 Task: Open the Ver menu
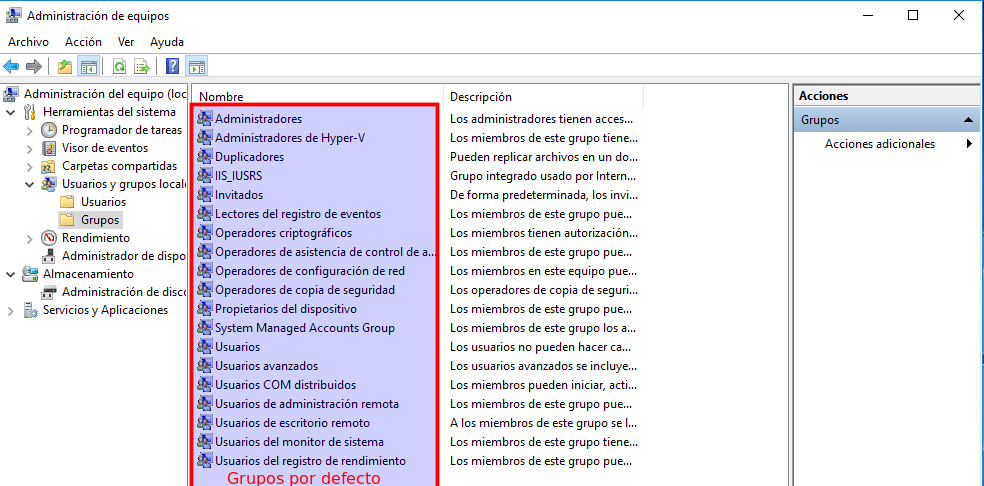(126, 42)
